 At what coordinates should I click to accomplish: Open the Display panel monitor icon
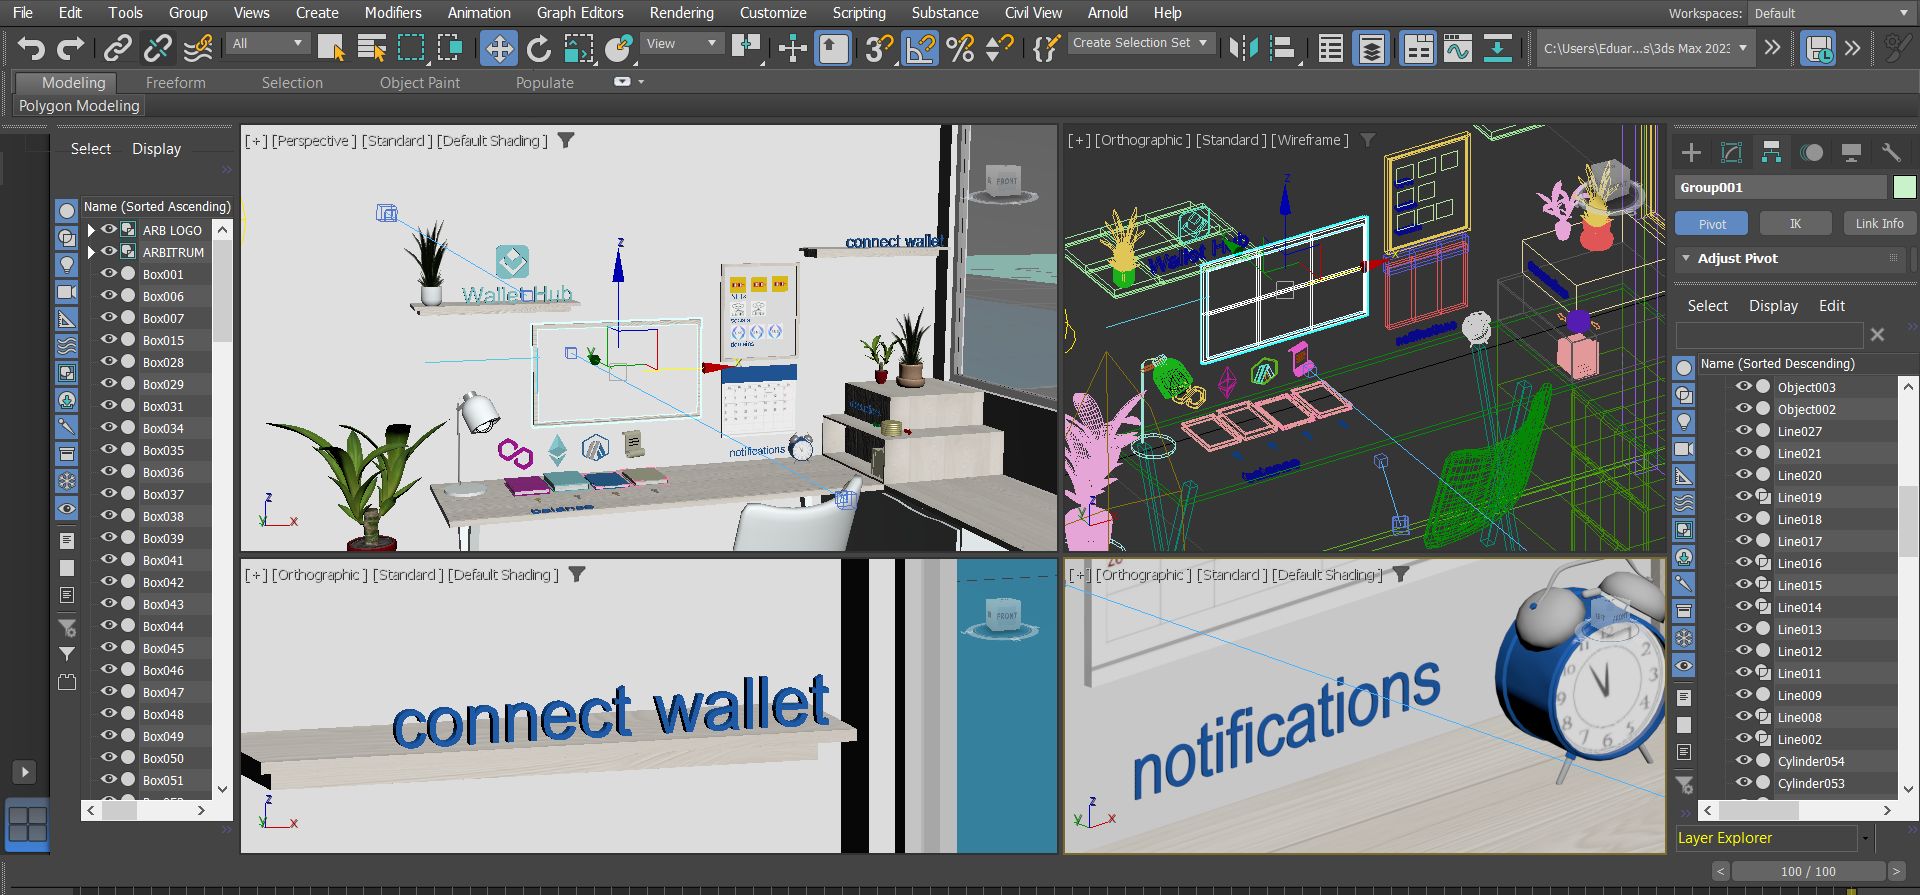pyautogui.click(x=1851, y=152)
